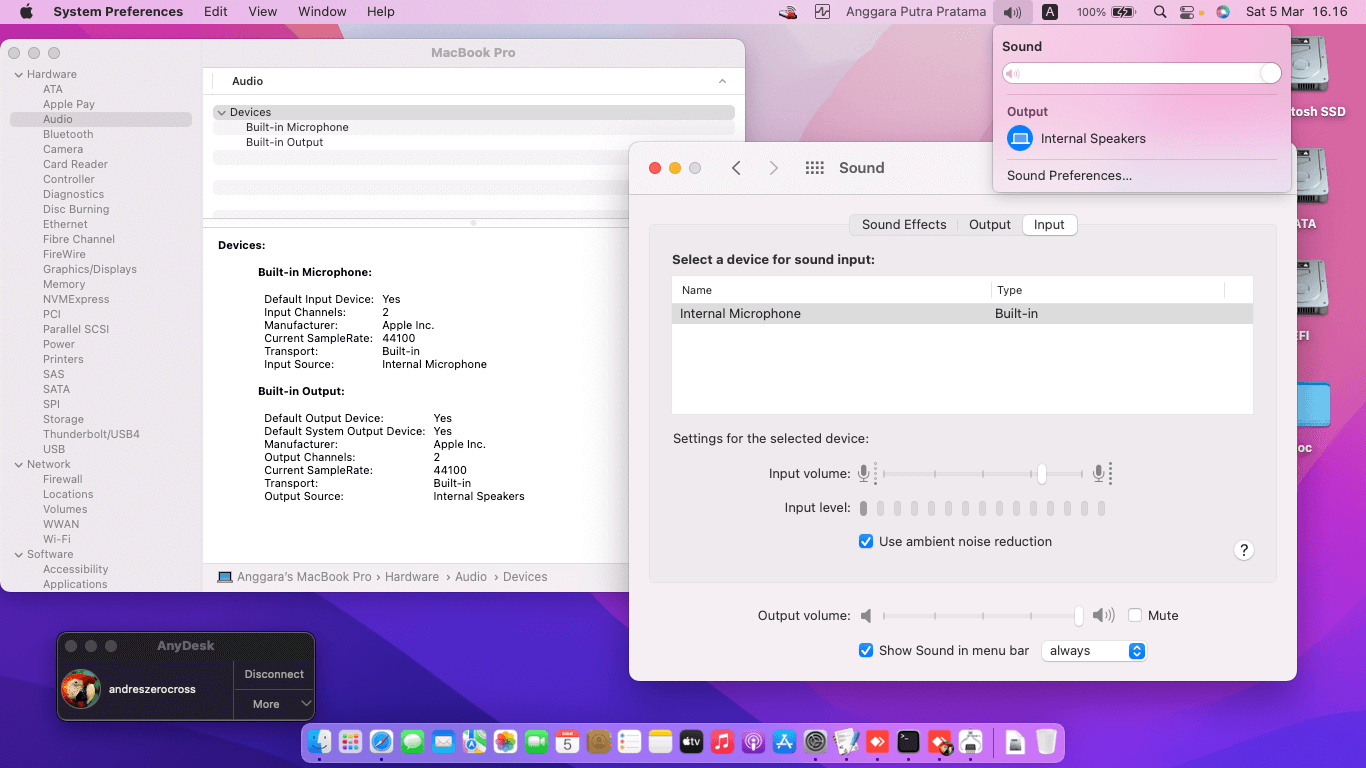Click the battery status icon in menu bar
This screenshot has height=768, width=1366.
point(1124,12)
